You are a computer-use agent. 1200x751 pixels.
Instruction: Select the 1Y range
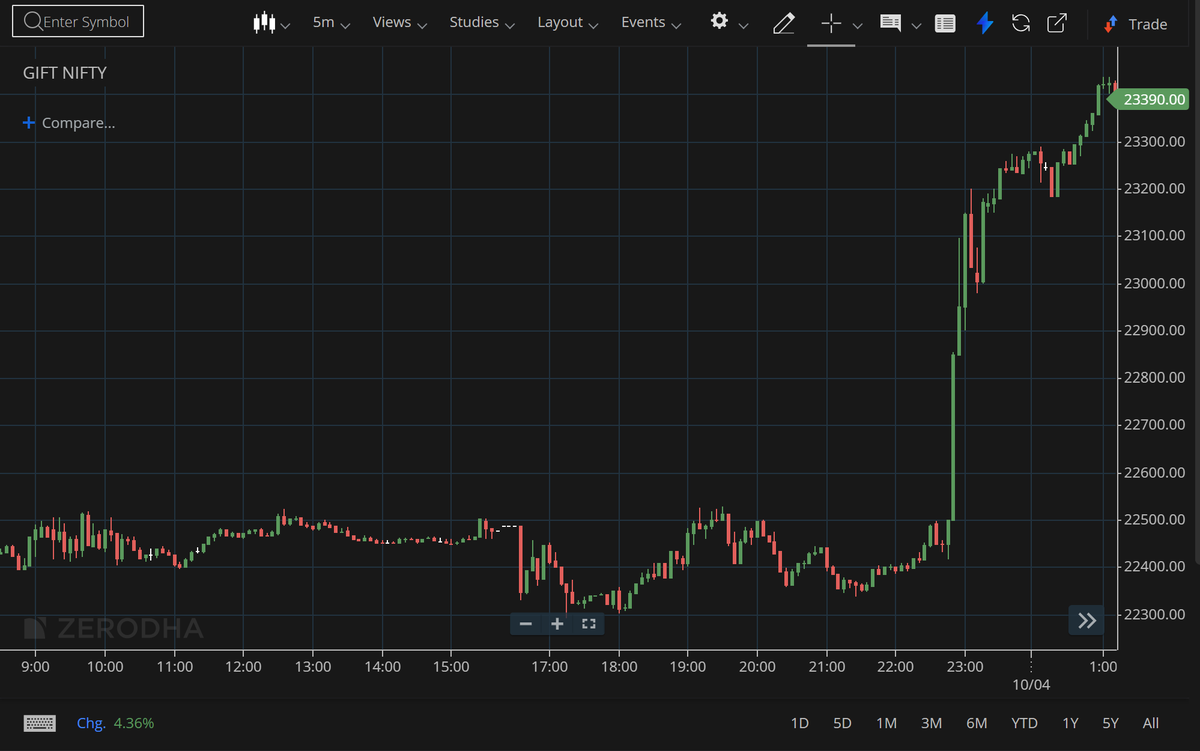coord(1070,723)
